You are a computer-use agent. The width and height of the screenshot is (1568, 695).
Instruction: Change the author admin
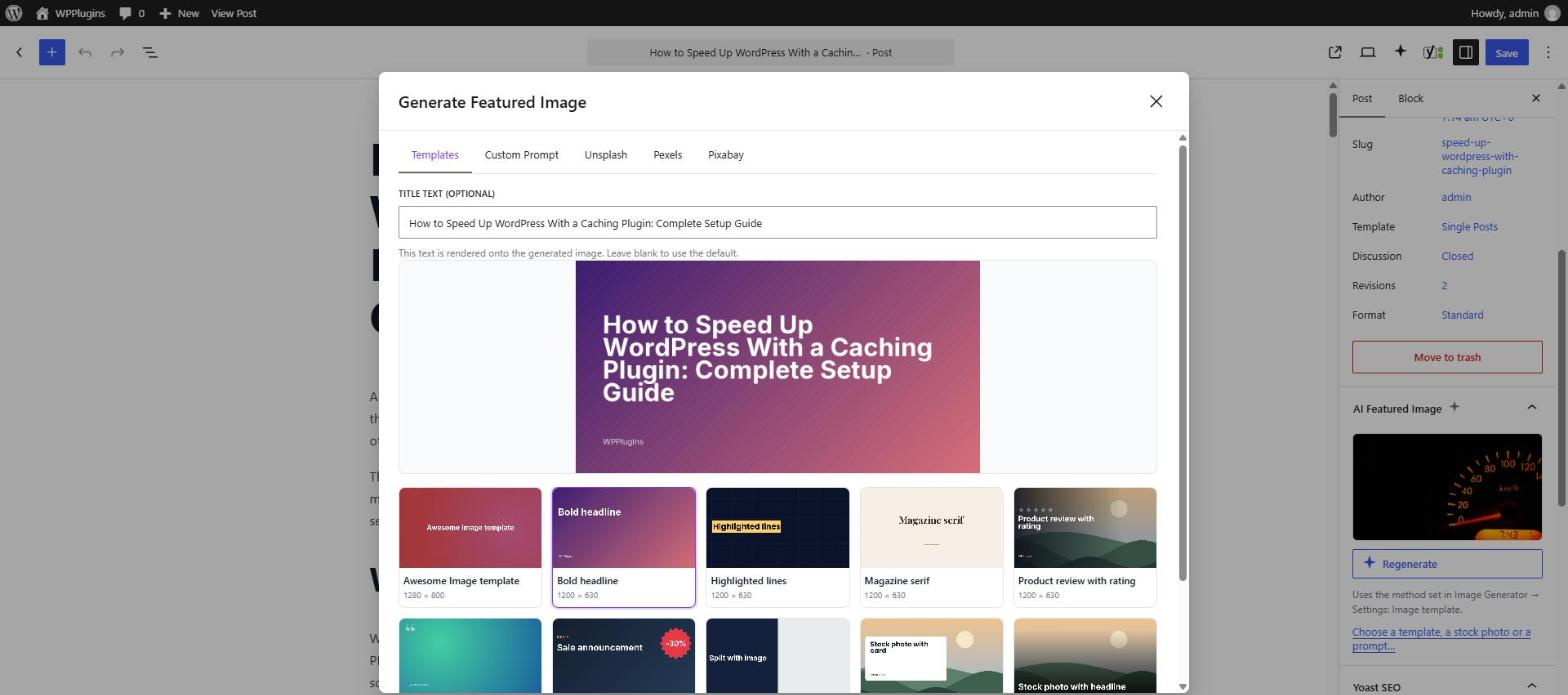click(x=1455, y=197)
